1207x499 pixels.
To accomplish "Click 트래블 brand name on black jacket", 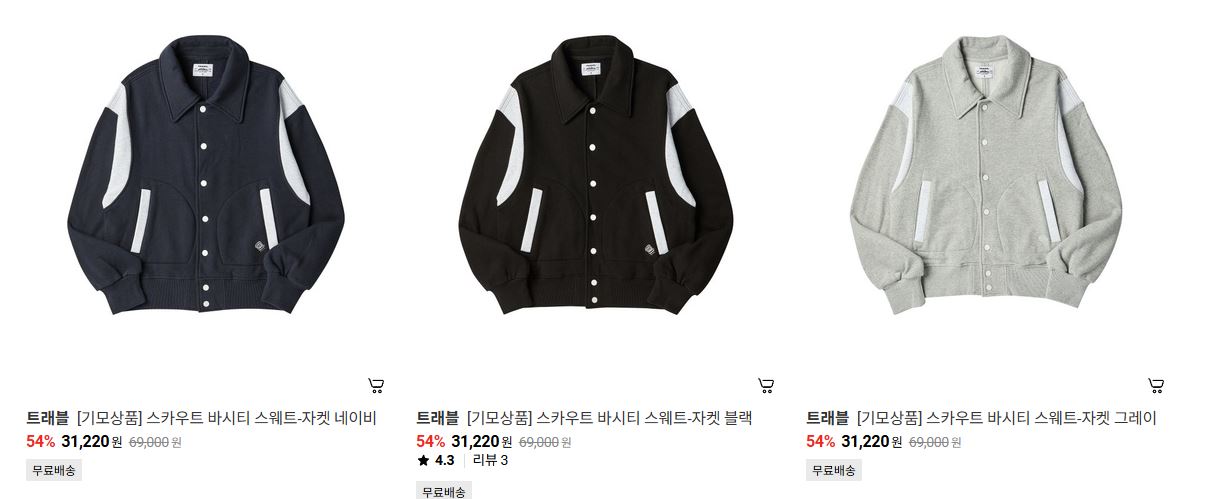I will [x=437, y=418].
